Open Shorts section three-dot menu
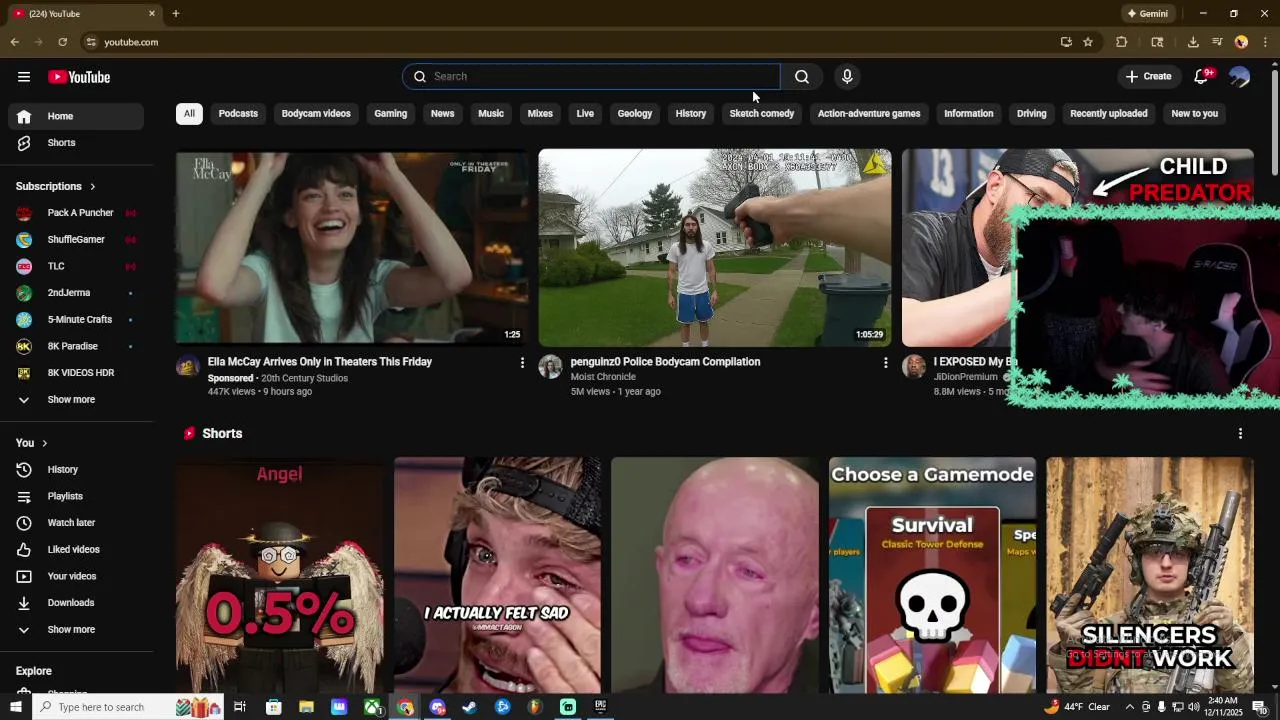This screenshot has width=1280, height=720. tap(1240, 434)
